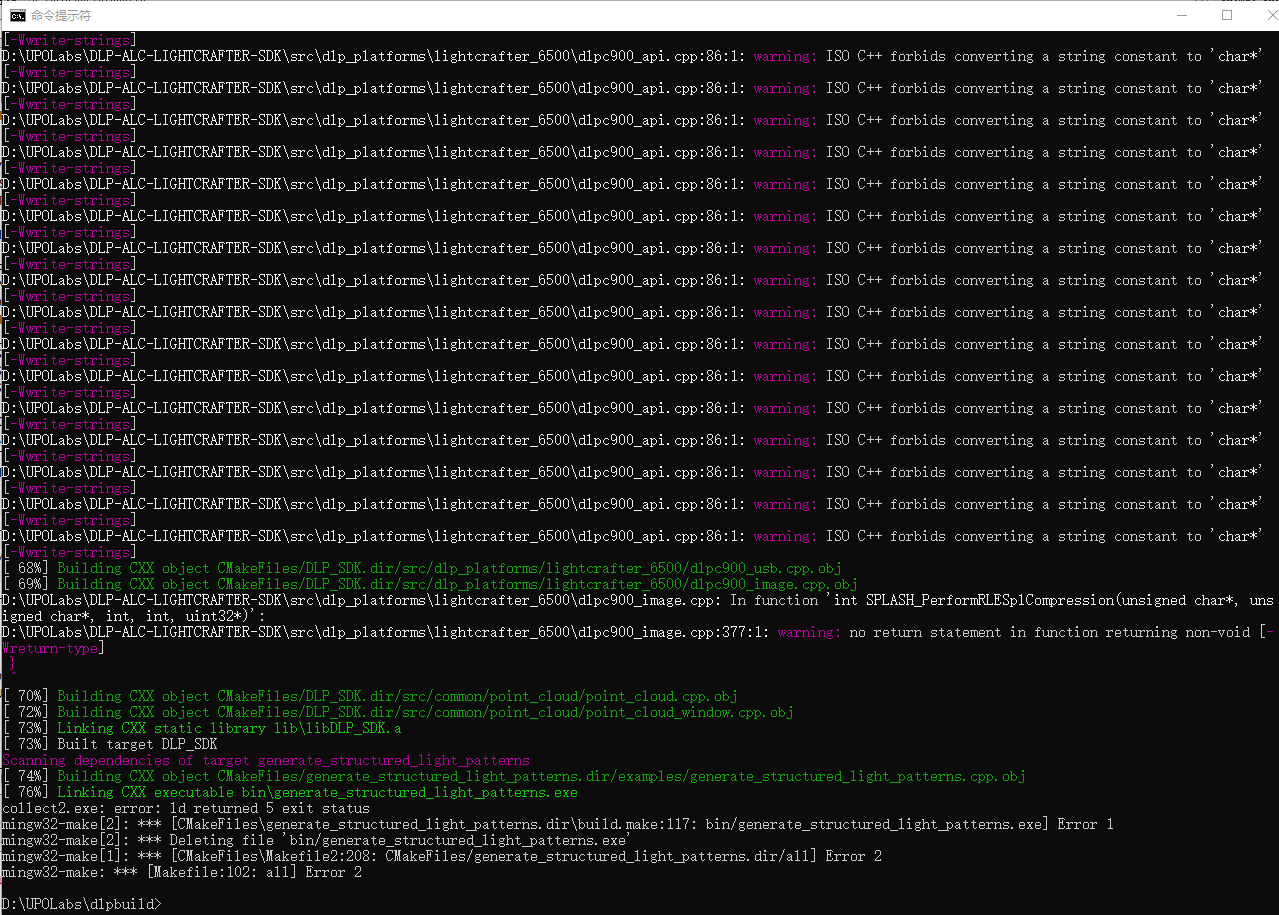Click the 'Deleting file bin/generate_structured_light_patterns.exe' line
Viewport: 1279px width, 915px height.
click(316, 840)
